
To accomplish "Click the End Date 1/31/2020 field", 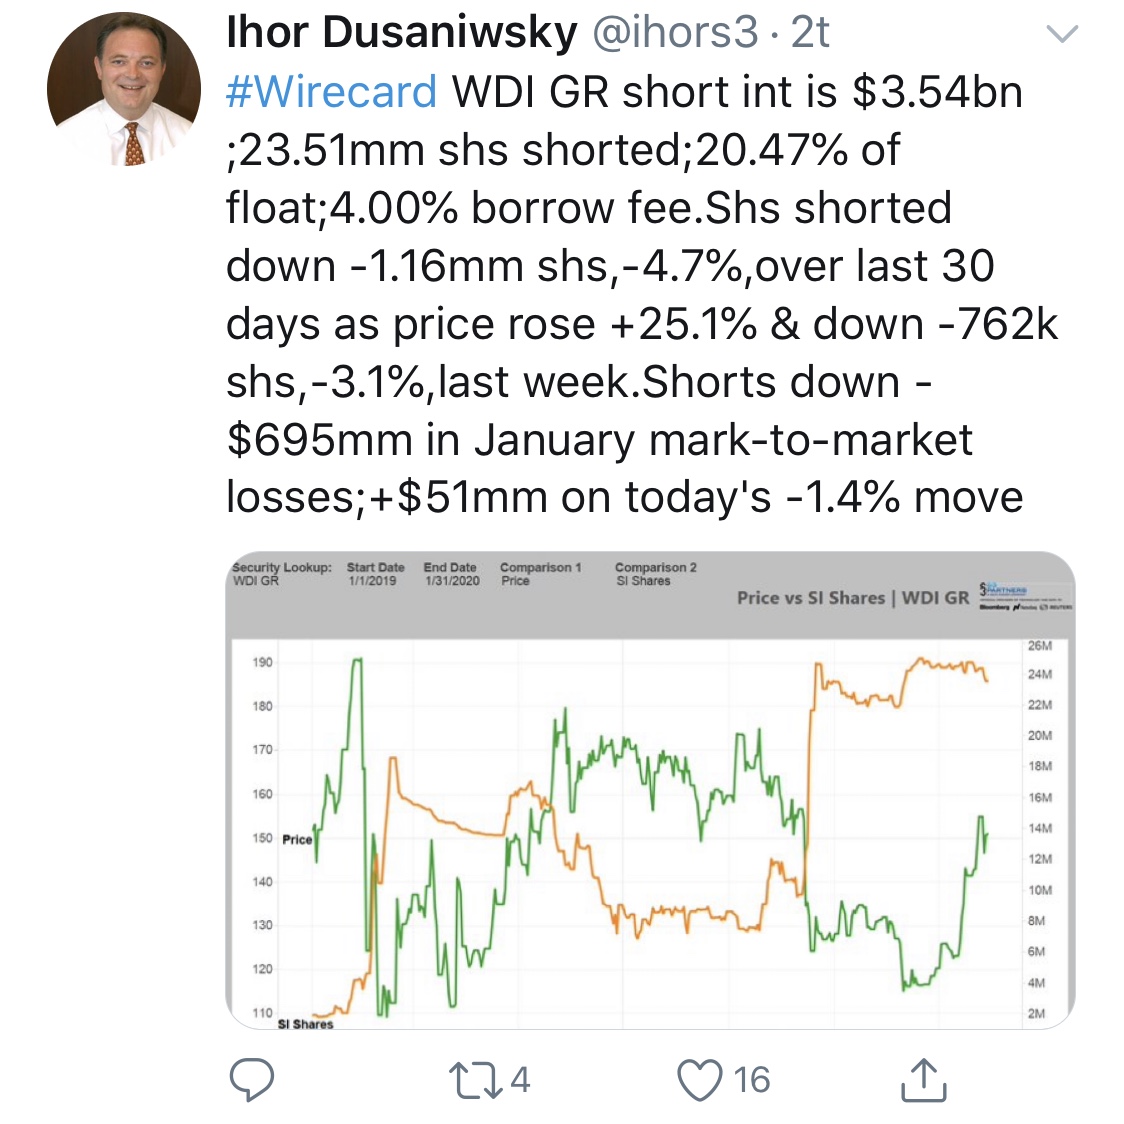I will tap(451, 574).
